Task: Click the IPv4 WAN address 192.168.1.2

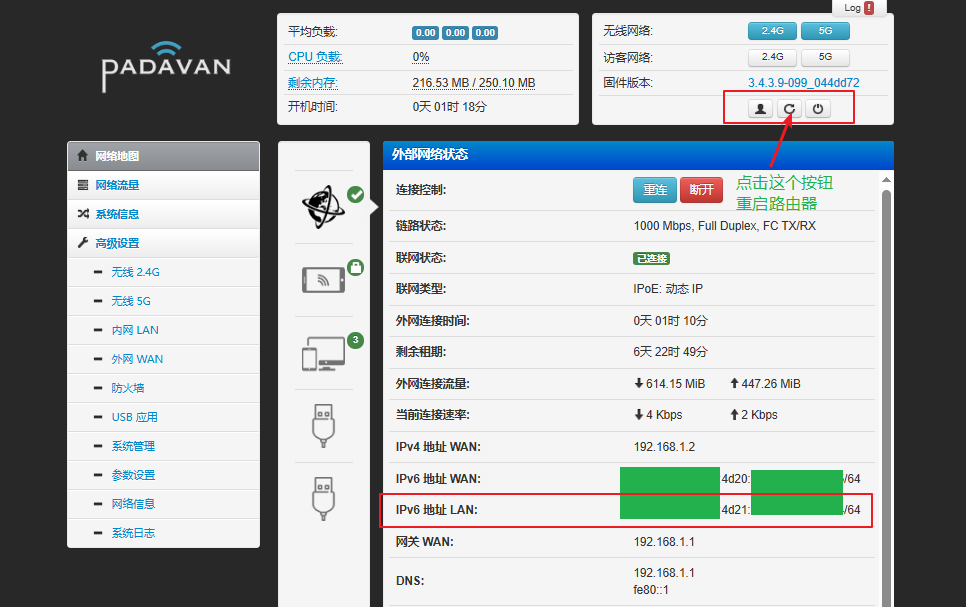Action: pyautogui.click(x=664, y=447)
